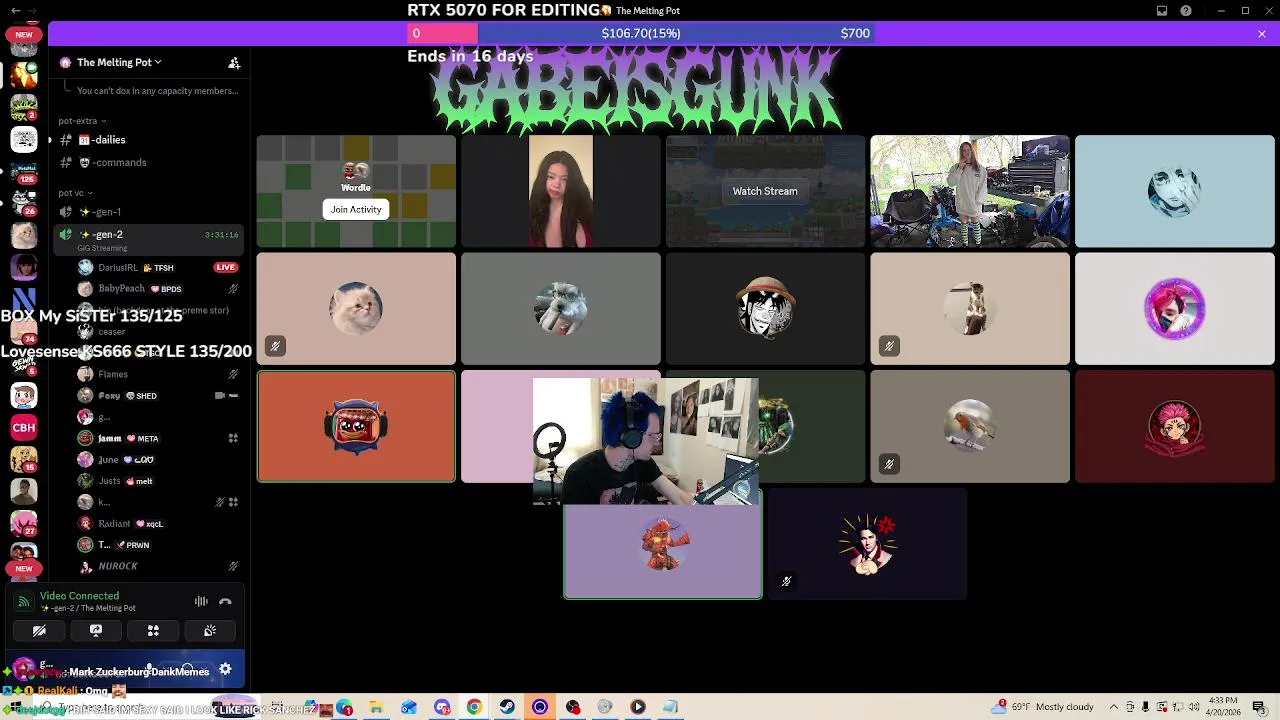Start screen sharing with the share screen button

[x=96, y=631]
